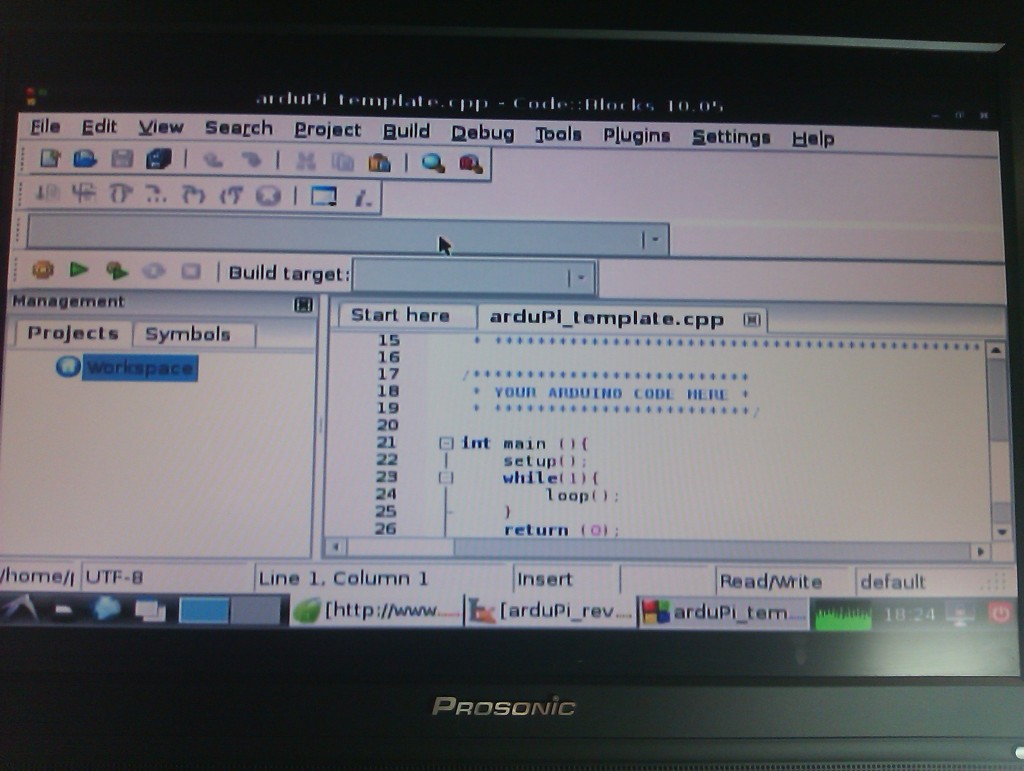Click the editor scrollbar down arrow
The image size is (1024, 771).
point(1000,531)
